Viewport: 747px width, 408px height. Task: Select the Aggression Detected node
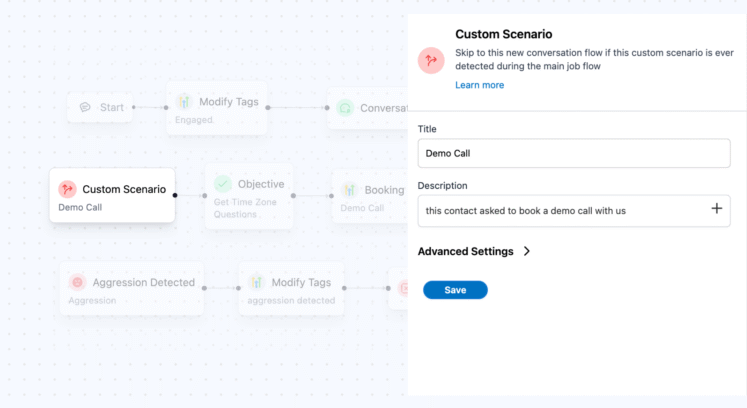[131, 288]
